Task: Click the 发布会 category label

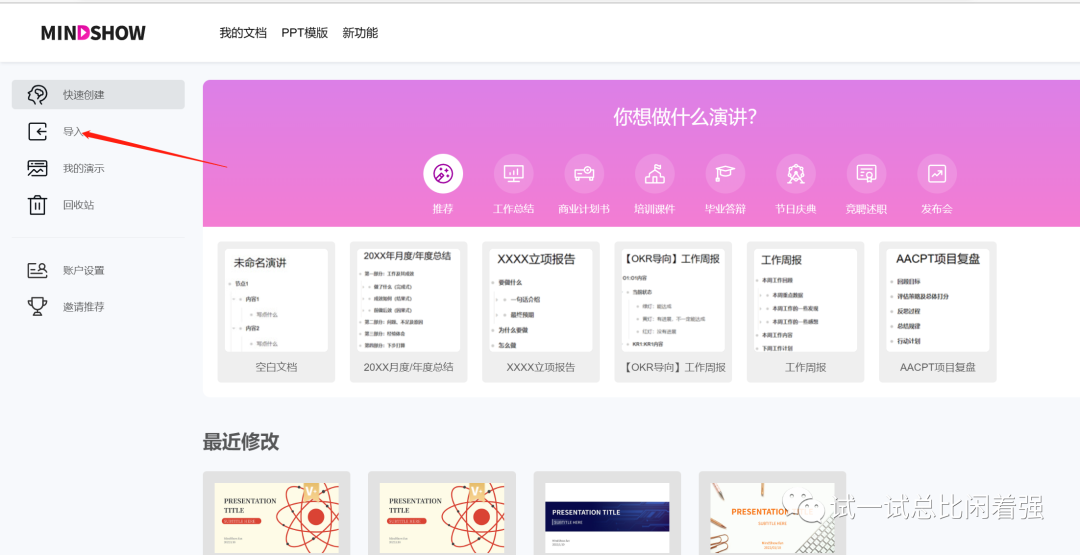Action: (x=937, y=209)
